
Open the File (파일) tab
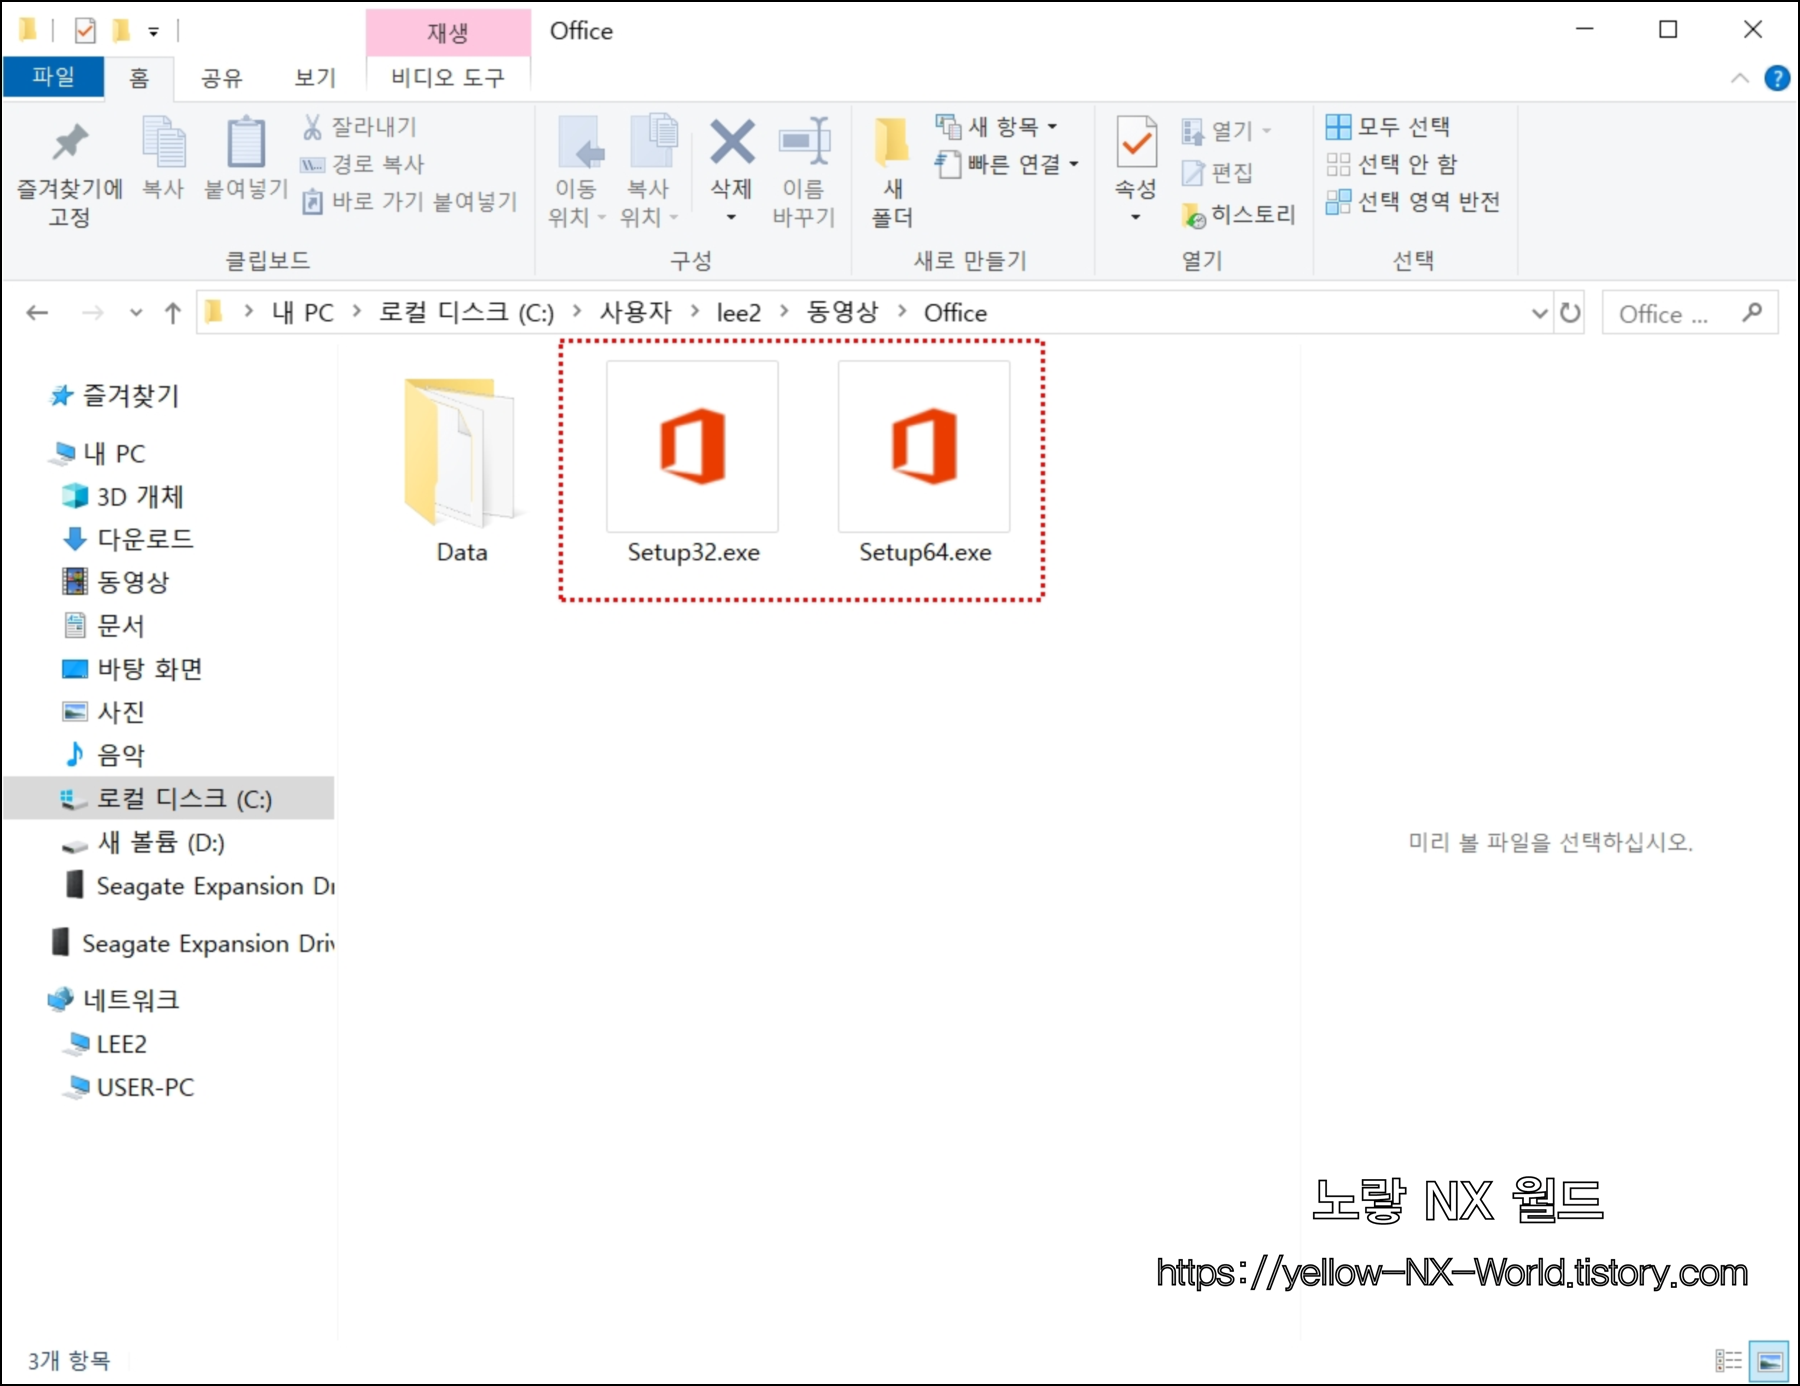click(x=53, y=76)
